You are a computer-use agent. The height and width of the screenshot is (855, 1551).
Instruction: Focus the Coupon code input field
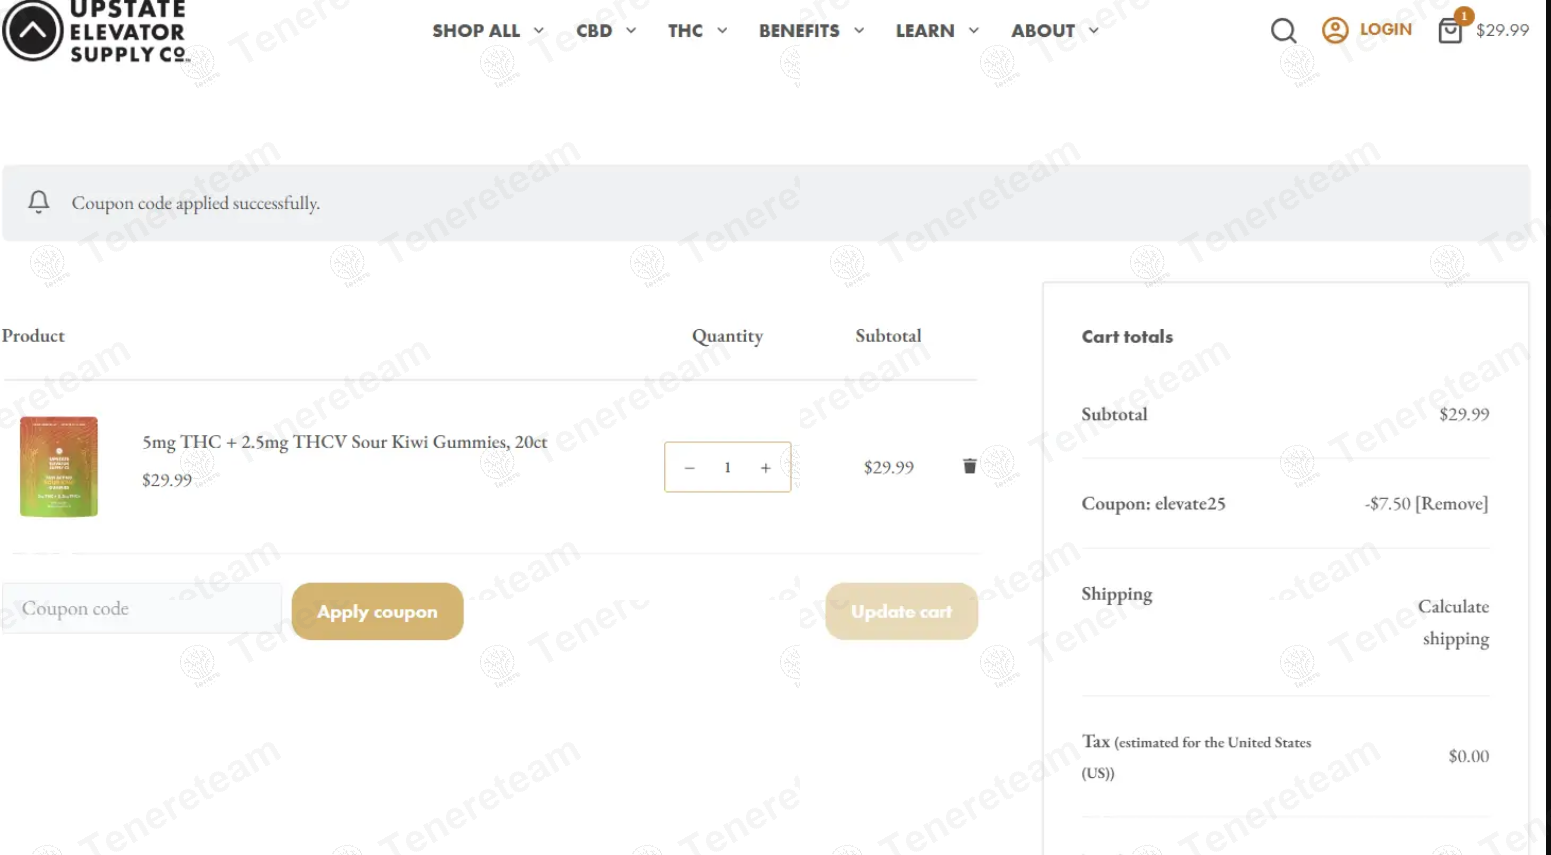pyautogui.click(x=142, y=609)
